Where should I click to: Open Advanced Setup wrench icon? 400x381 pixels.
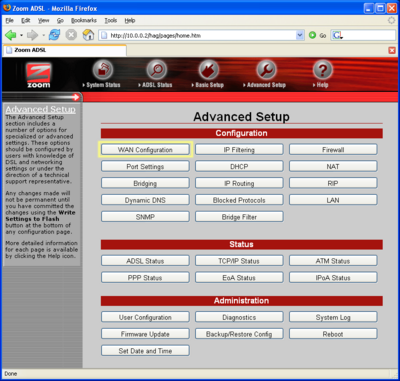tap(266, 70)
